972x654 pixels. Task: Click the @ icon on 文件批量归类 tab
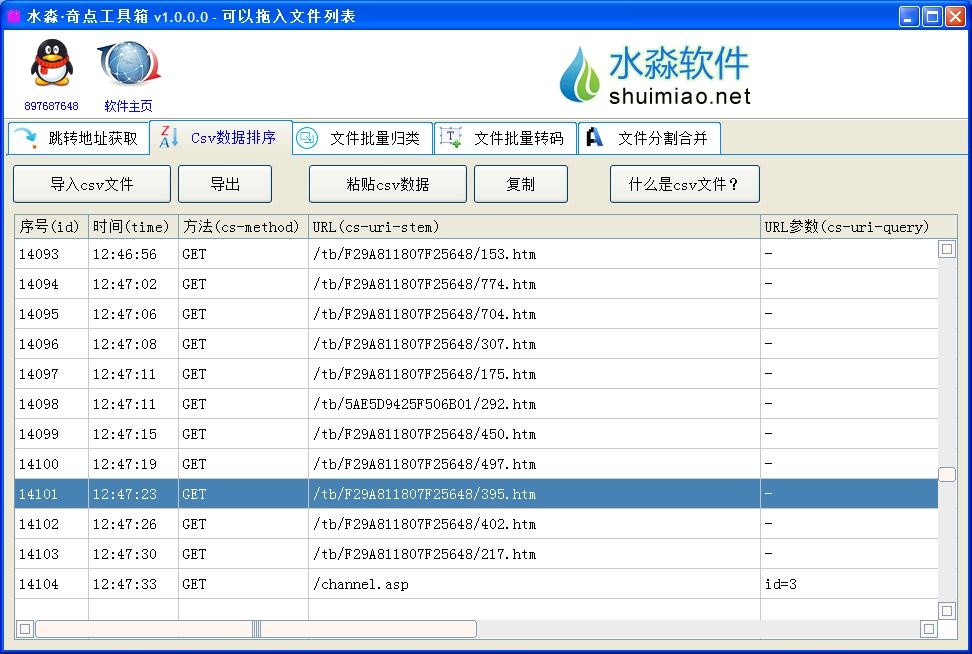click(309, 138)
